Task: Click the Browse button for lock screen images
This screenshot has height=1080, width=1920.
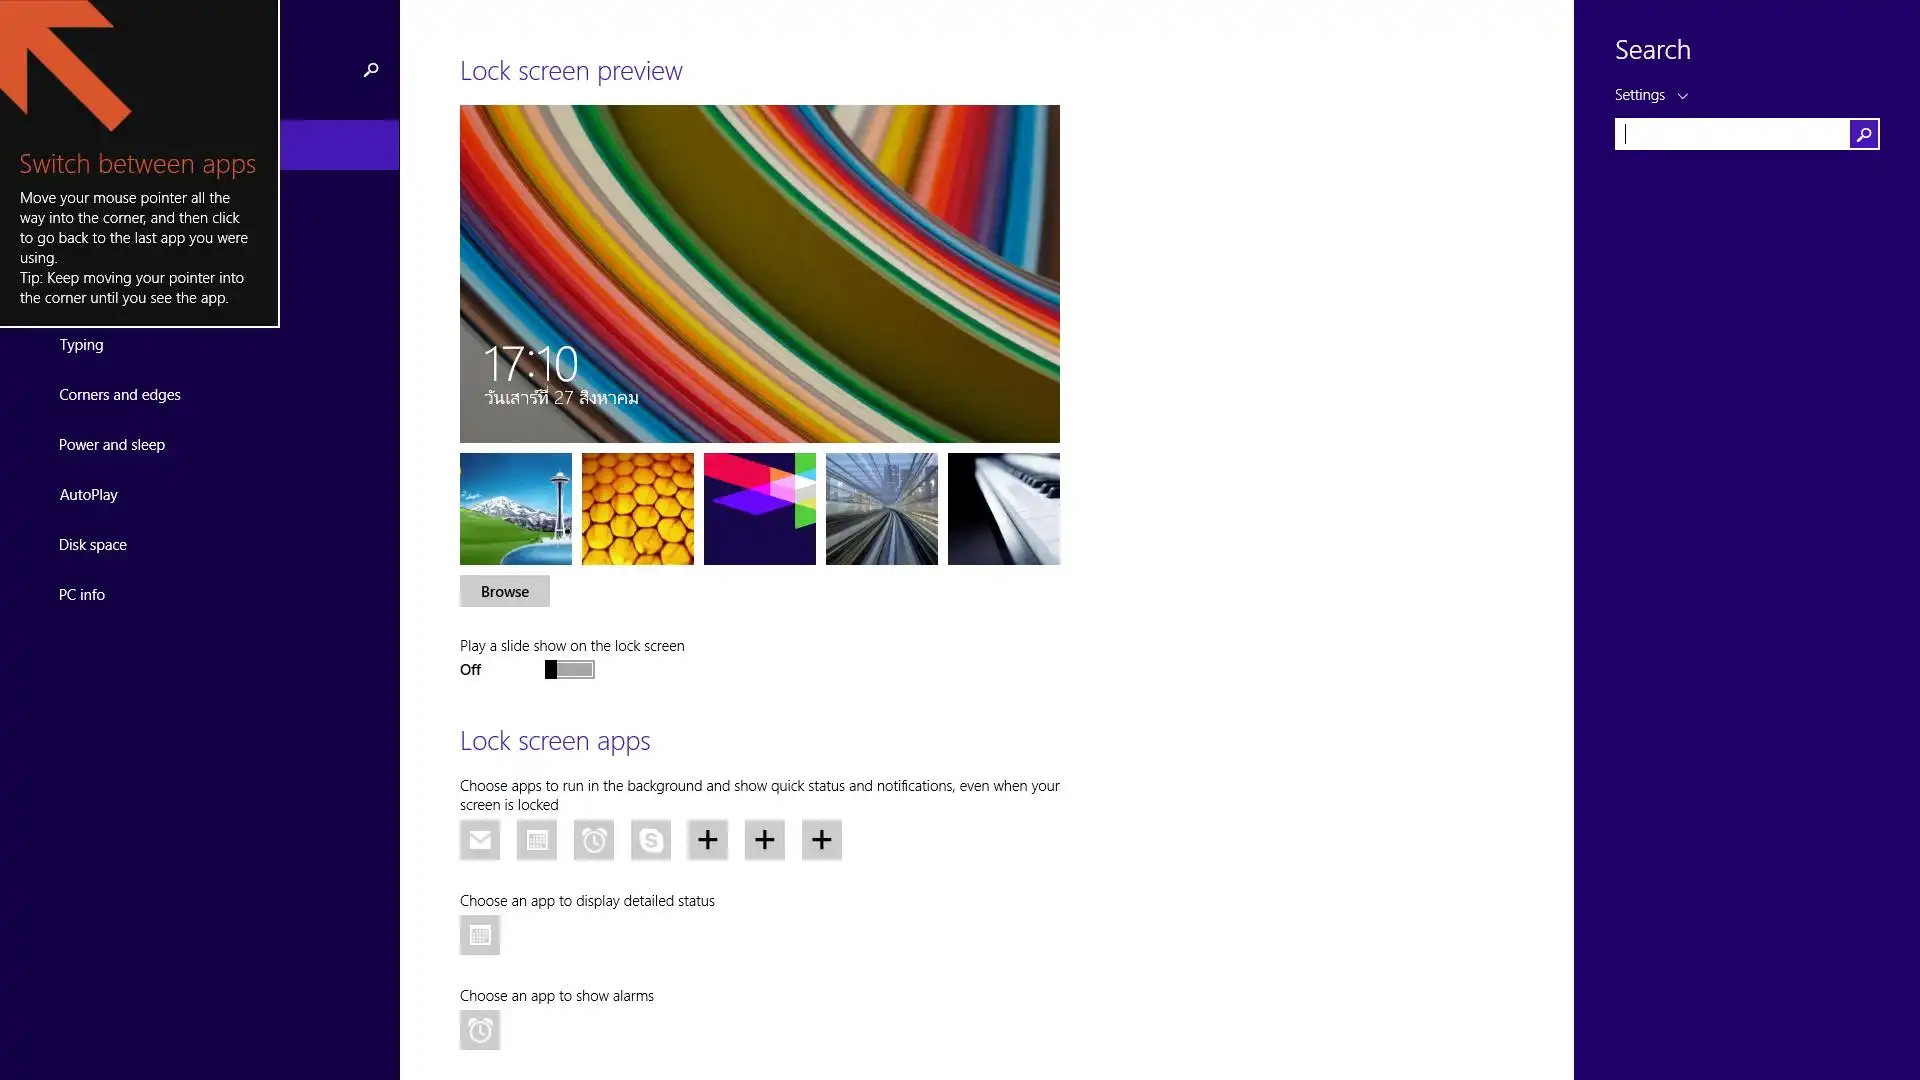Action: (x=505, y=591)
